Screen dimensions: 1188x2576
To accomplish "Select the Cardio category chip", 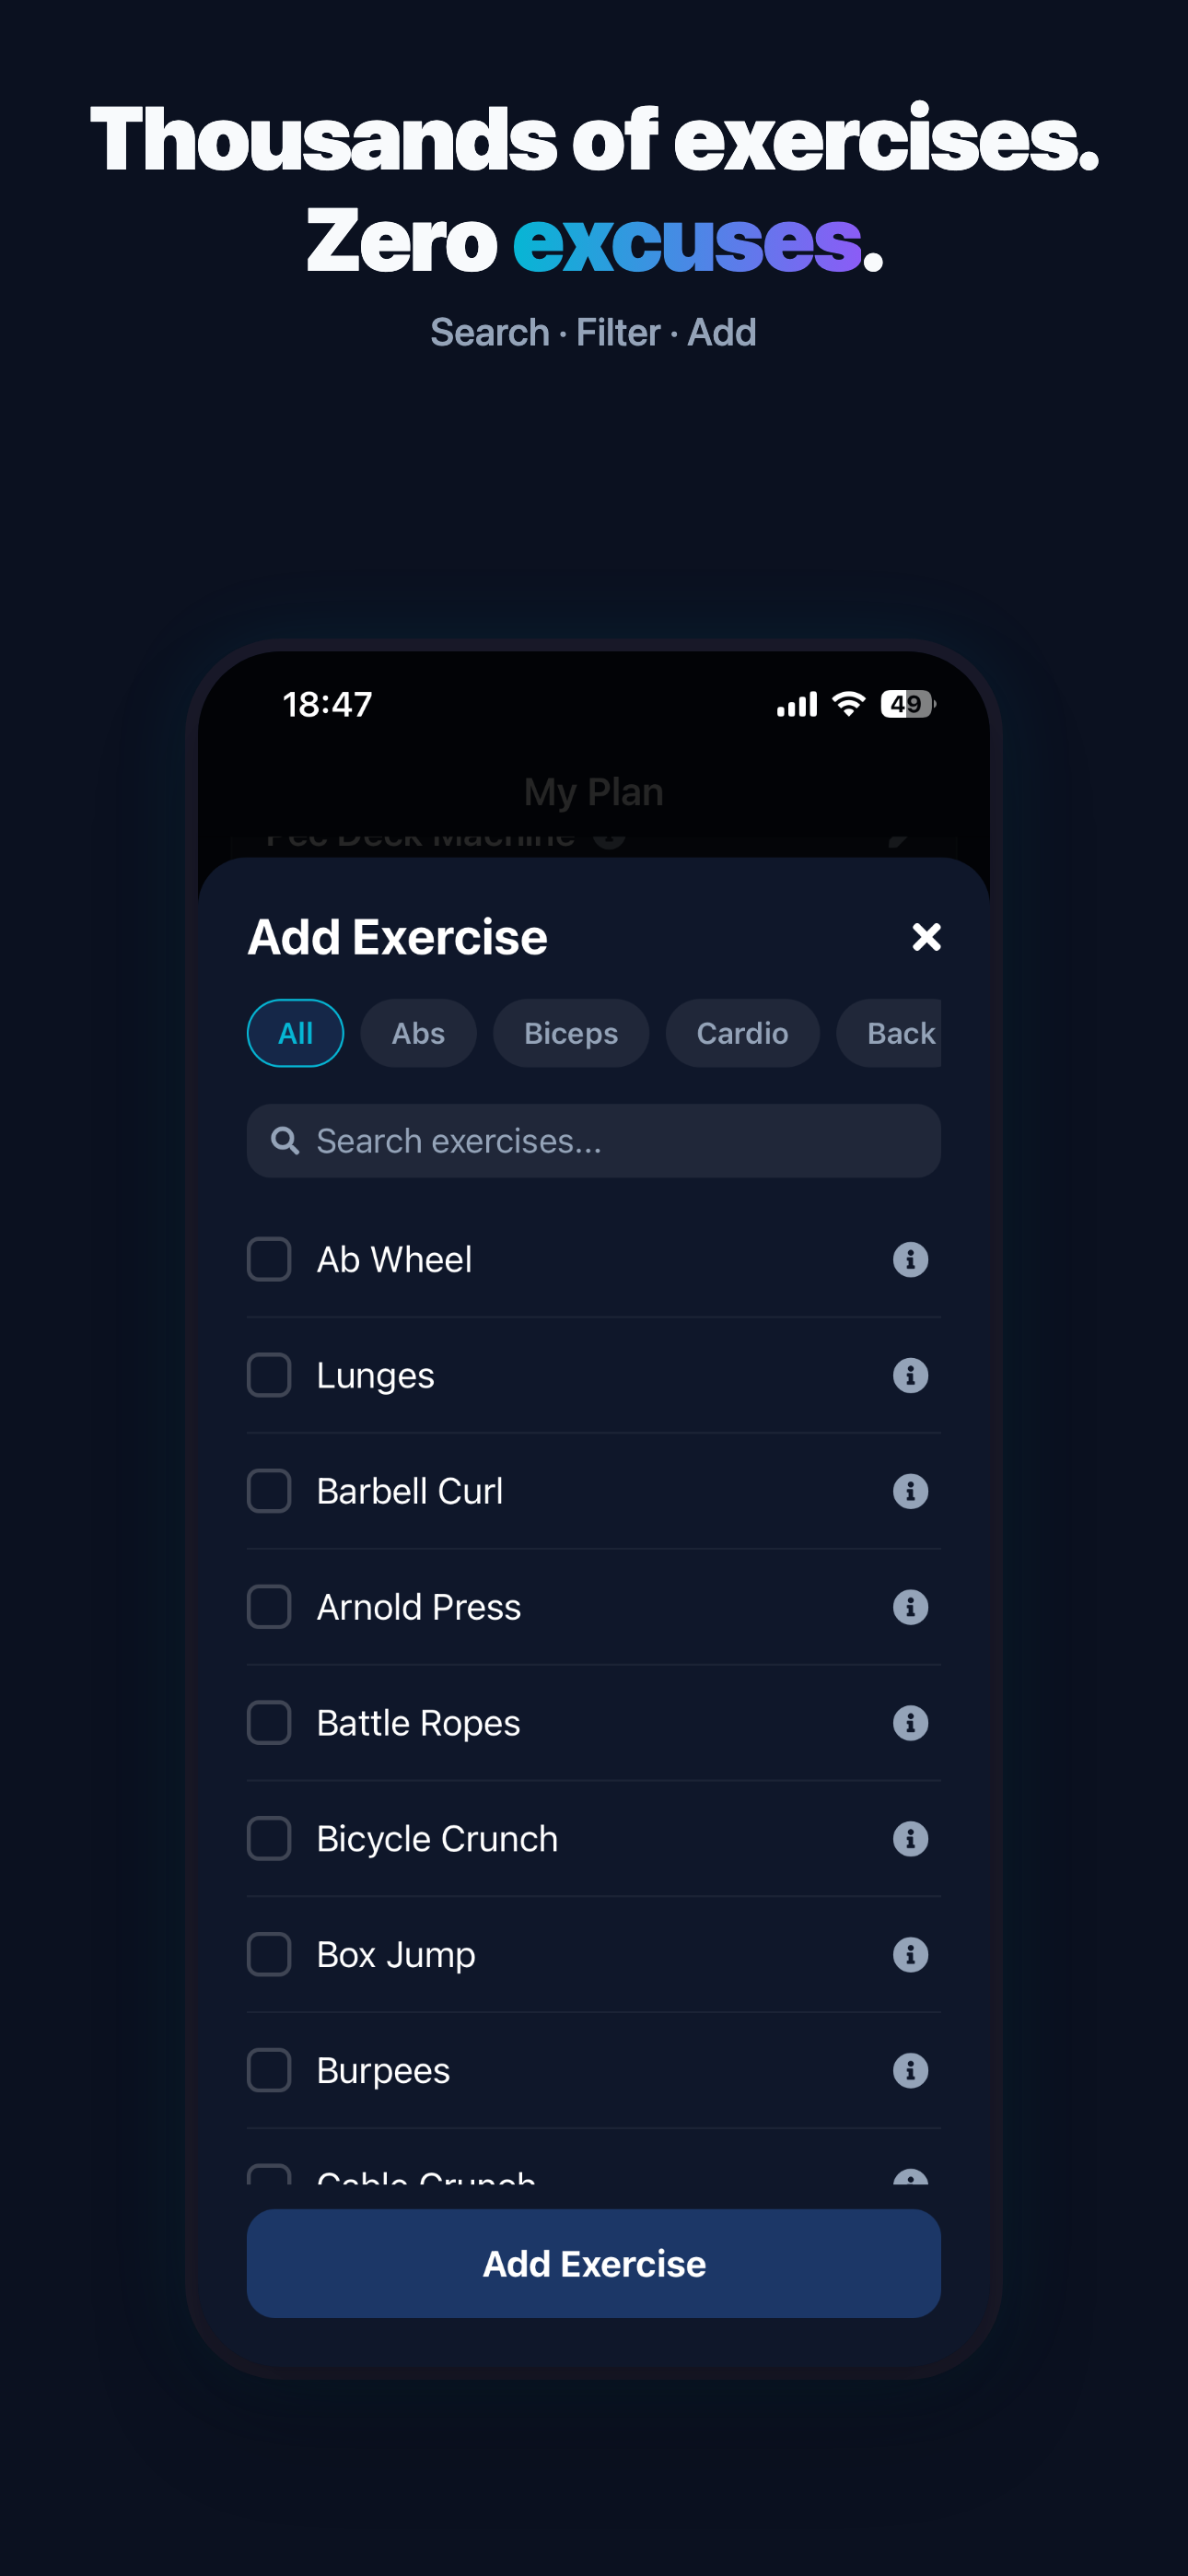I will tap(742, 1033).
